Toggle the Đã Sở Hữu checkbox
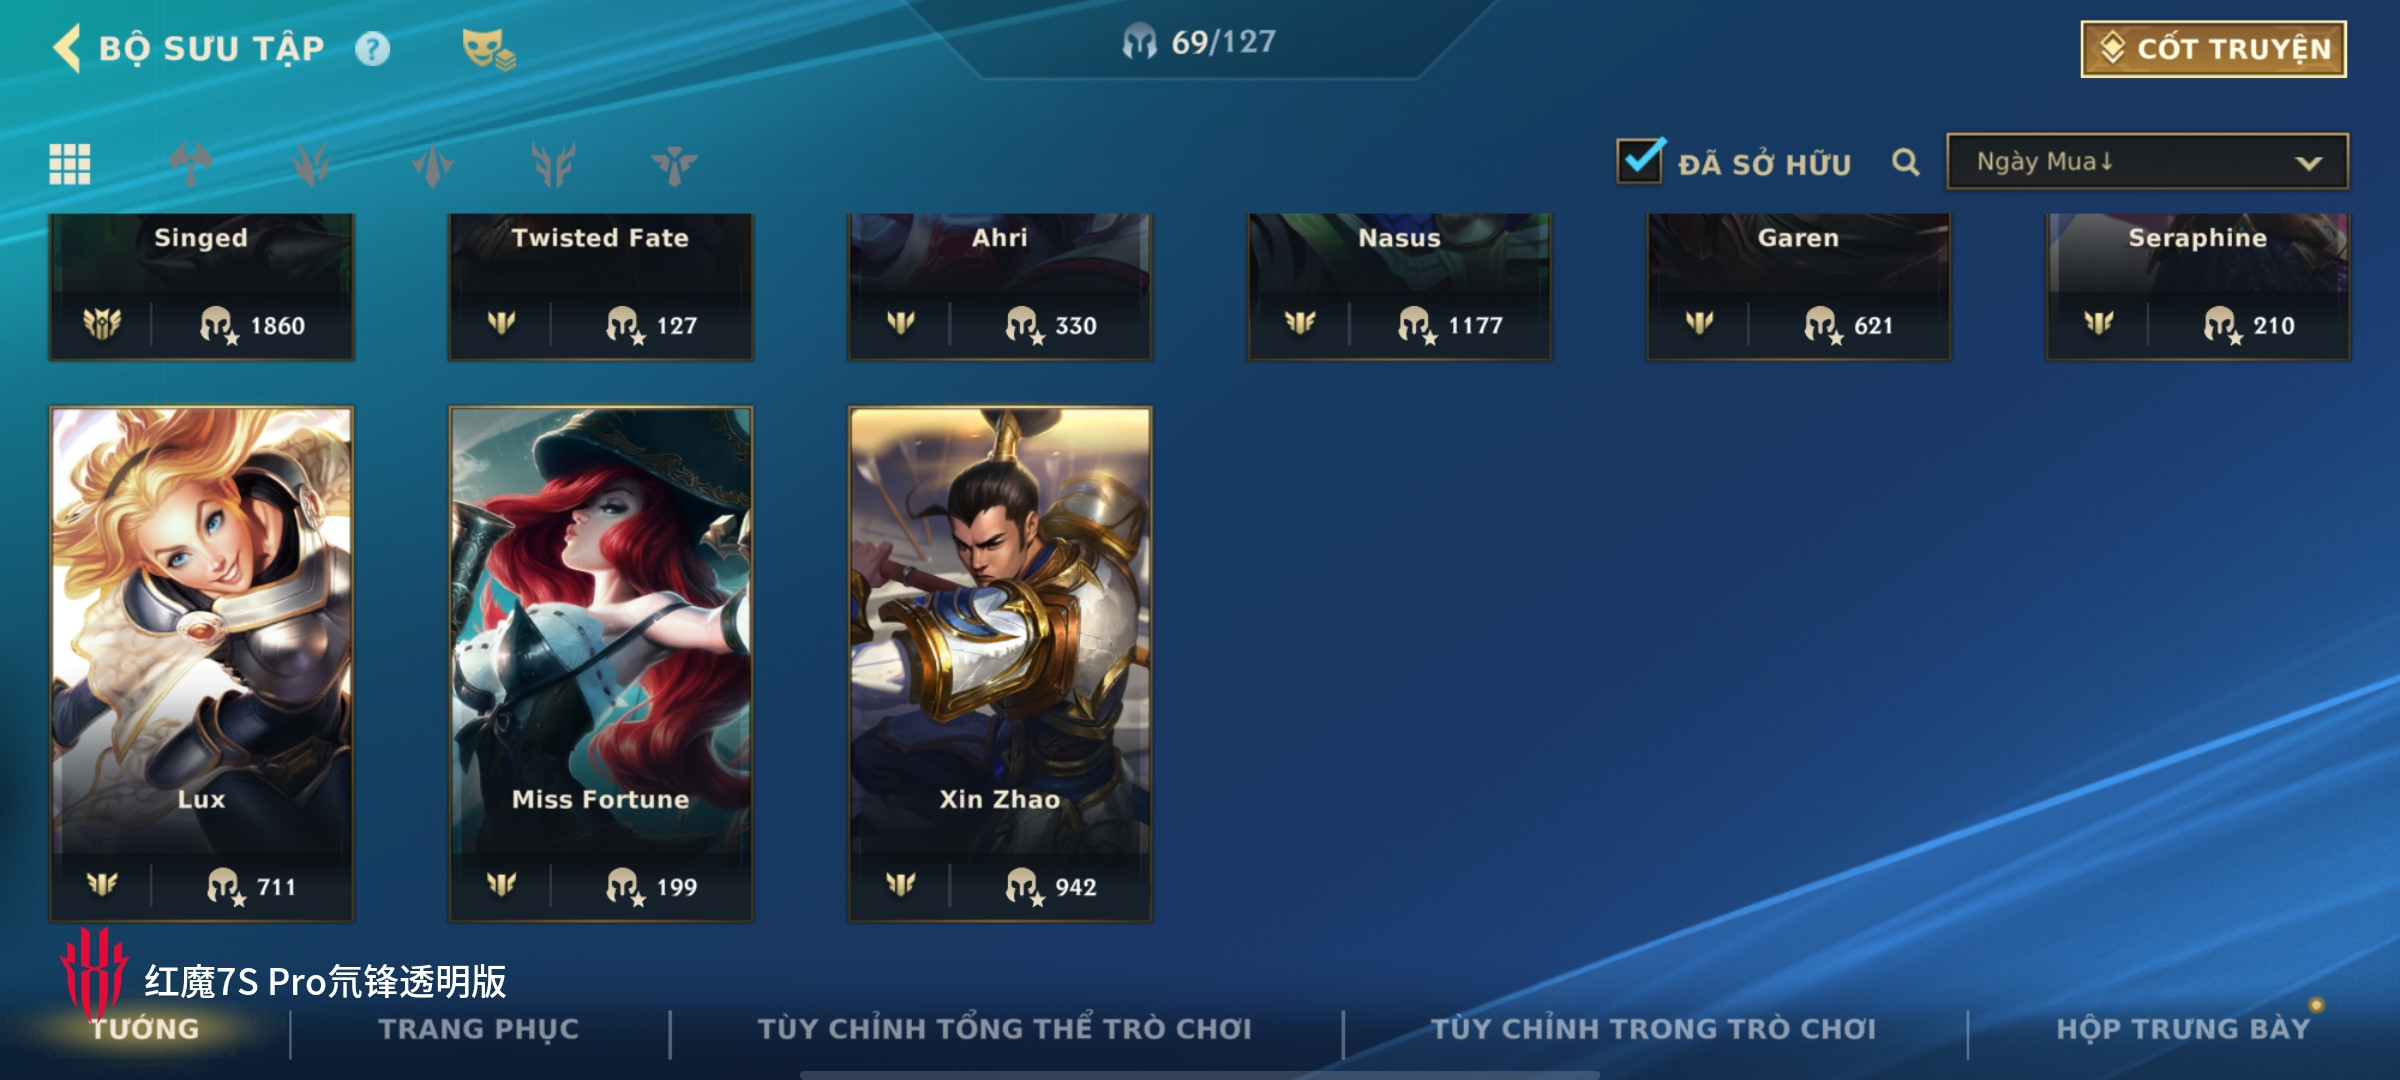The image size is (2400, 1080). pyautogui.click(x=1641, y=160)
